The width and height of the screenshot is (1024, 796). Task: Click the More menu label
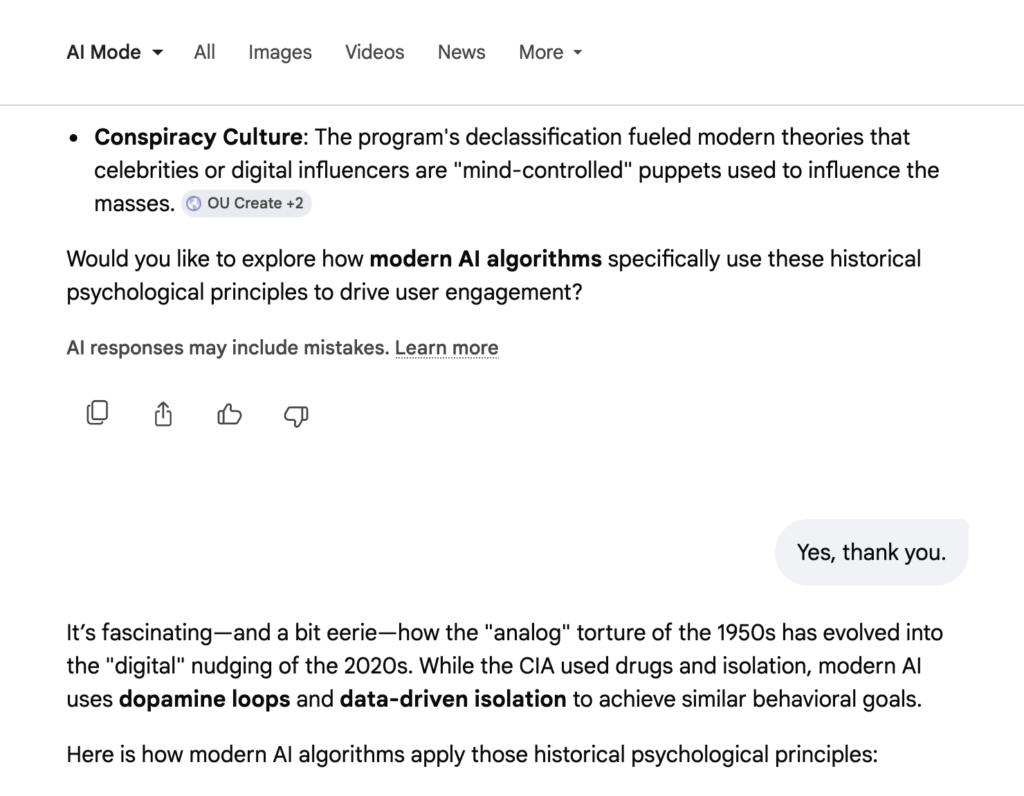(540, 52)
